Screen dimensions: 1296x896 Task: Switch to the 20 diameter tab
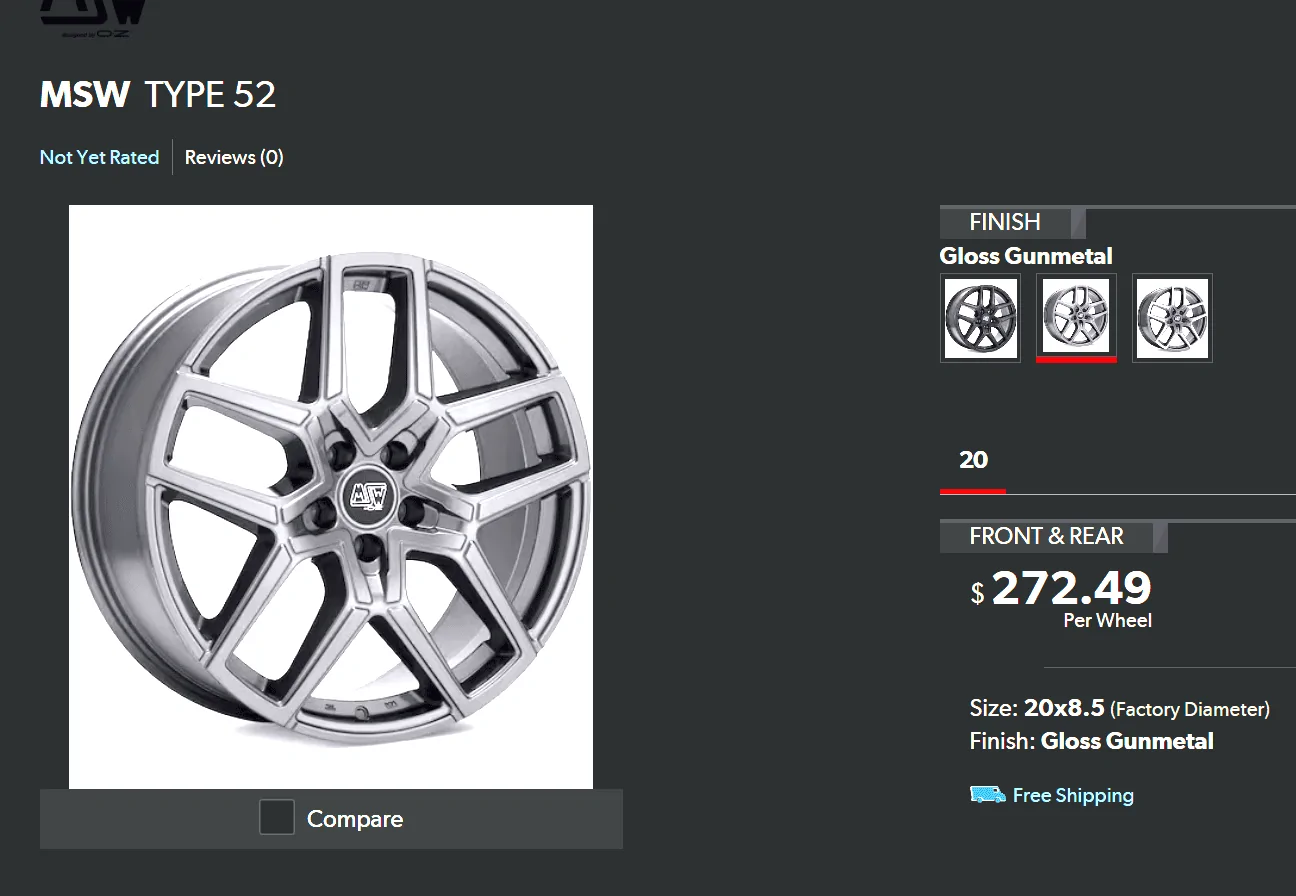click(973, 461)
